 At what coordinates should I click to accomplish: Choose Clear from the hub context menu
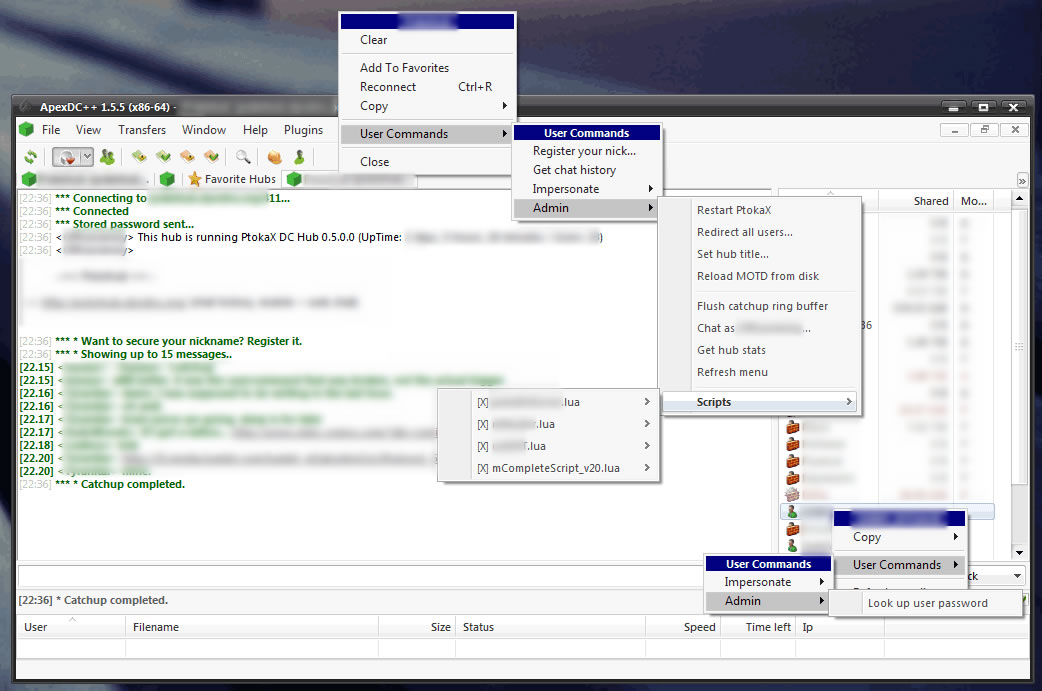pyautogui.click(x=427, y=40)
